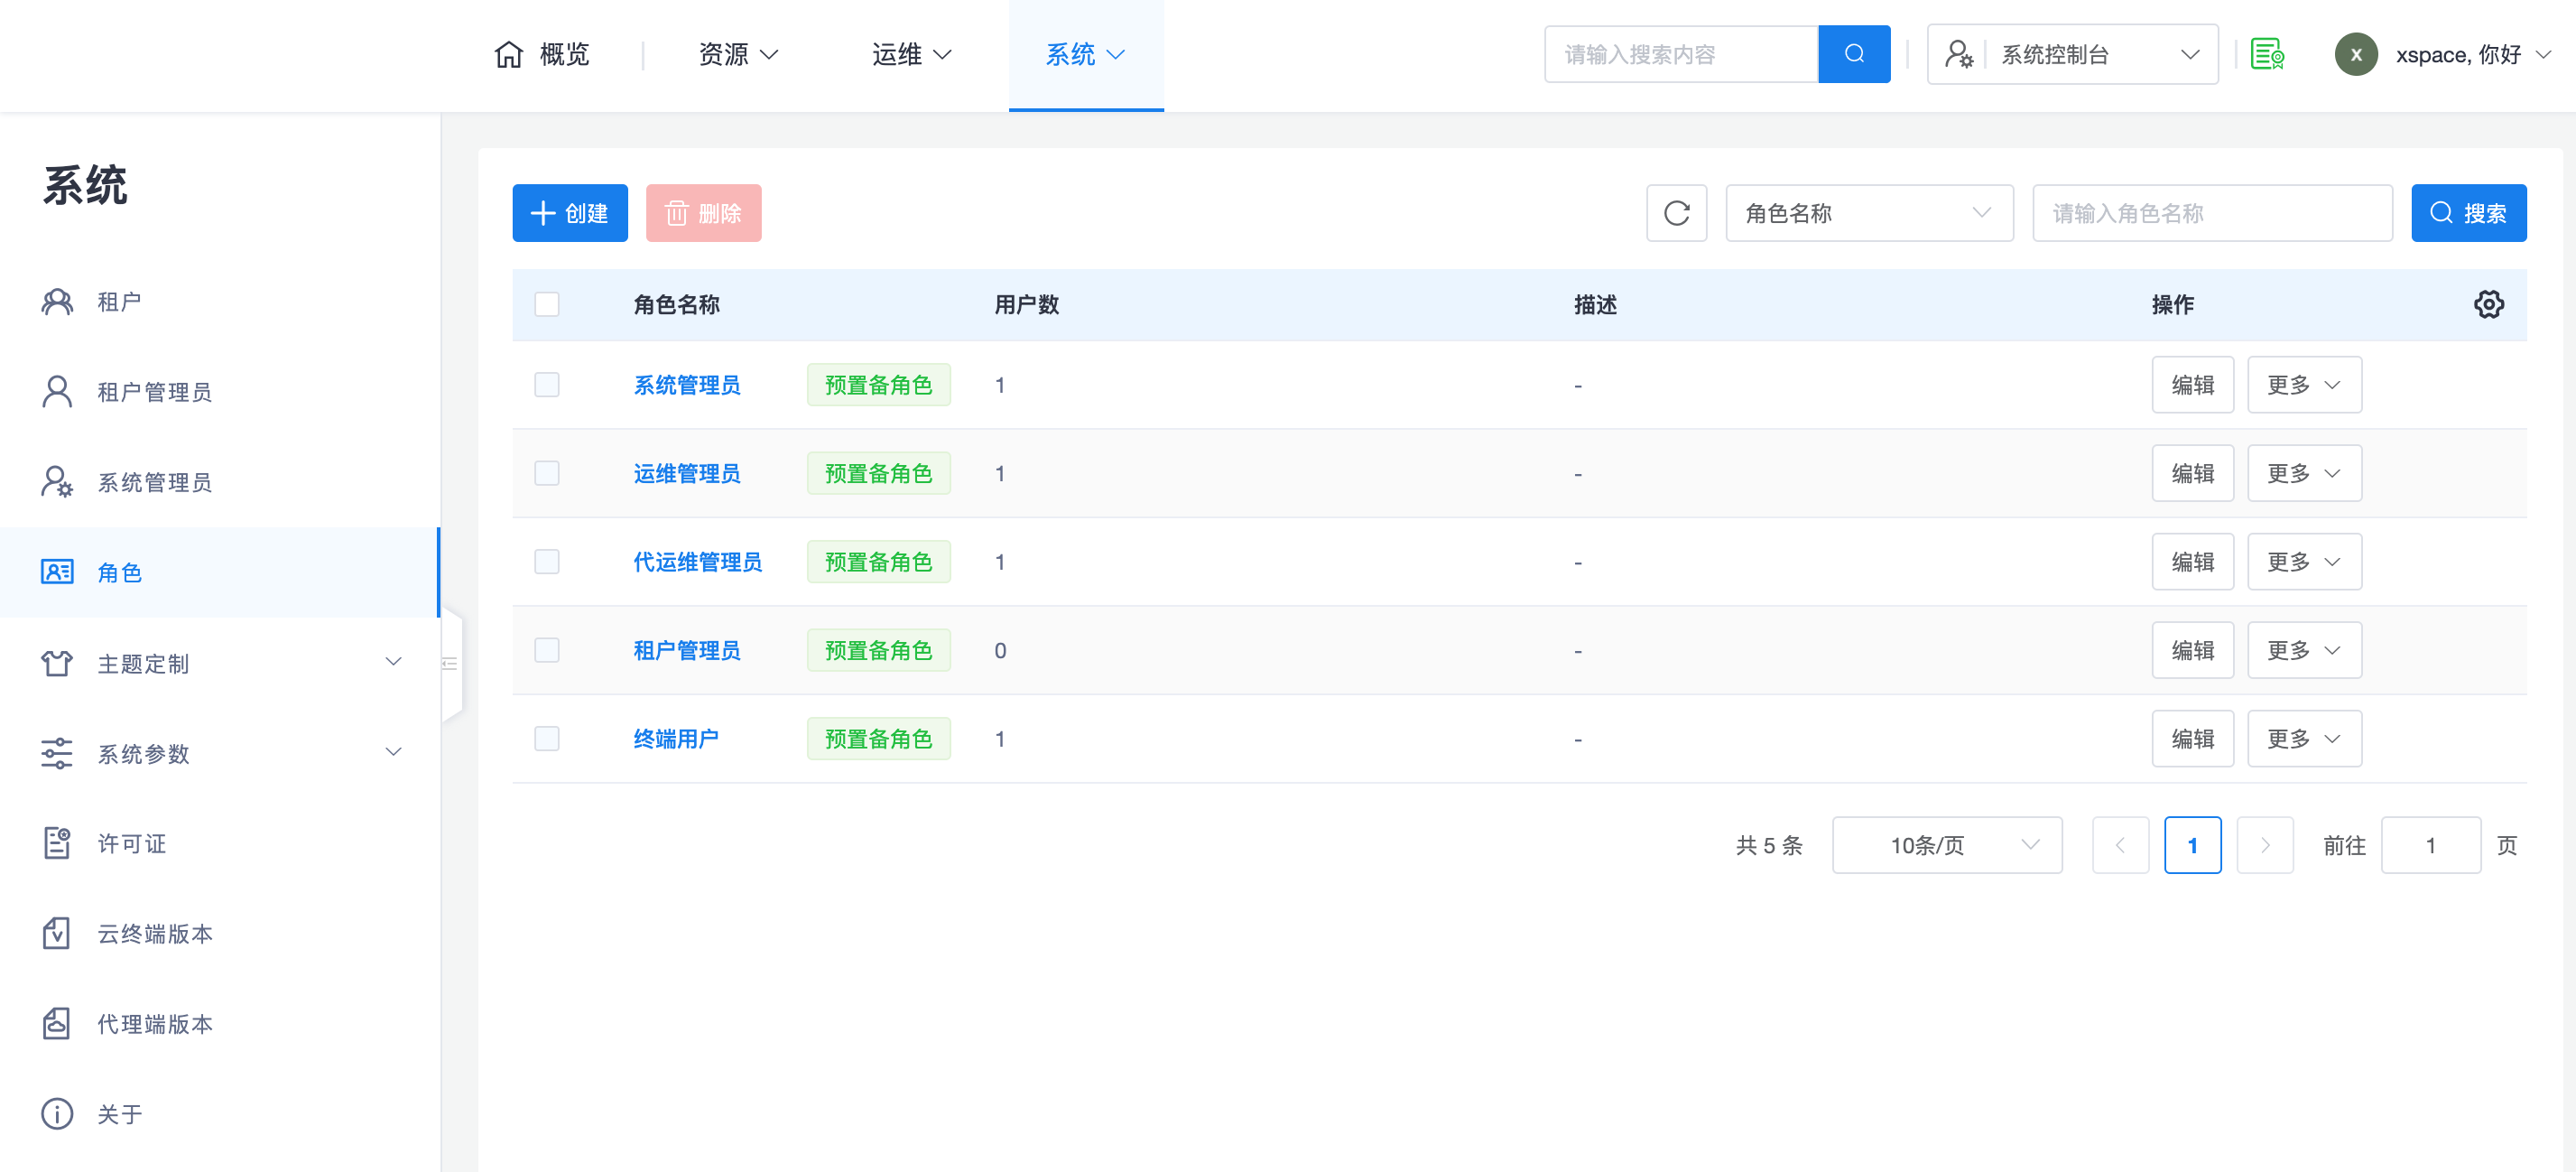Open table column settings gear
This screenshot has width=2576, height=1172.
[x=2489, y=304]
